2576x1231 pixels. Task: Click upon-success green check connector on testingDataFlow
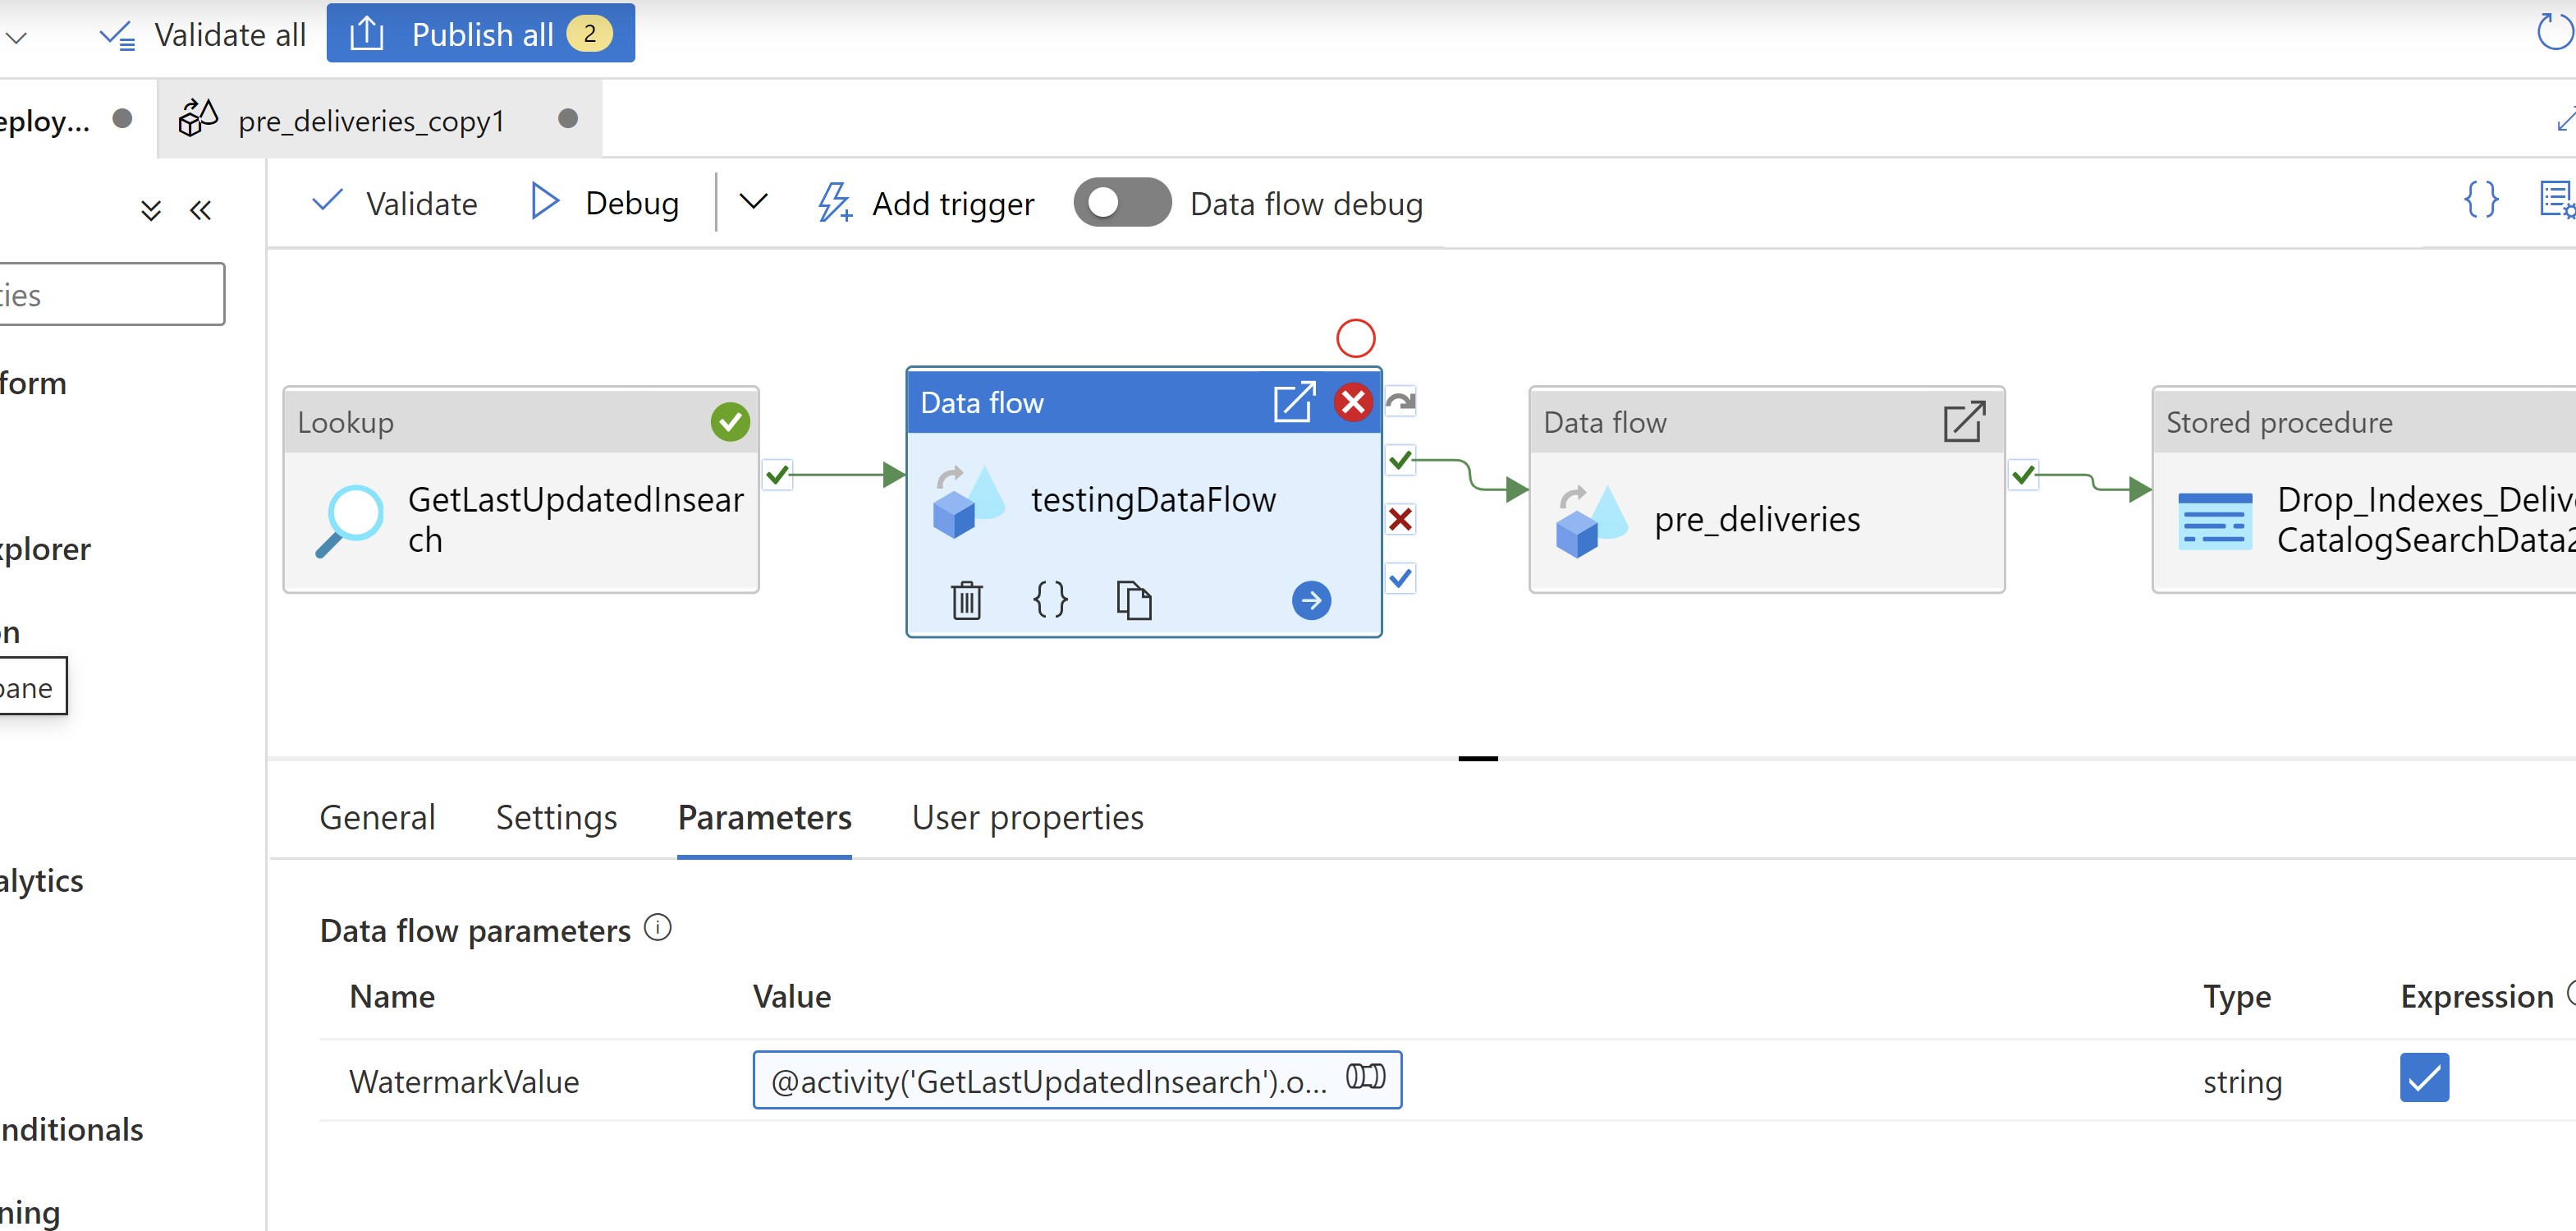click(1401, 460)
